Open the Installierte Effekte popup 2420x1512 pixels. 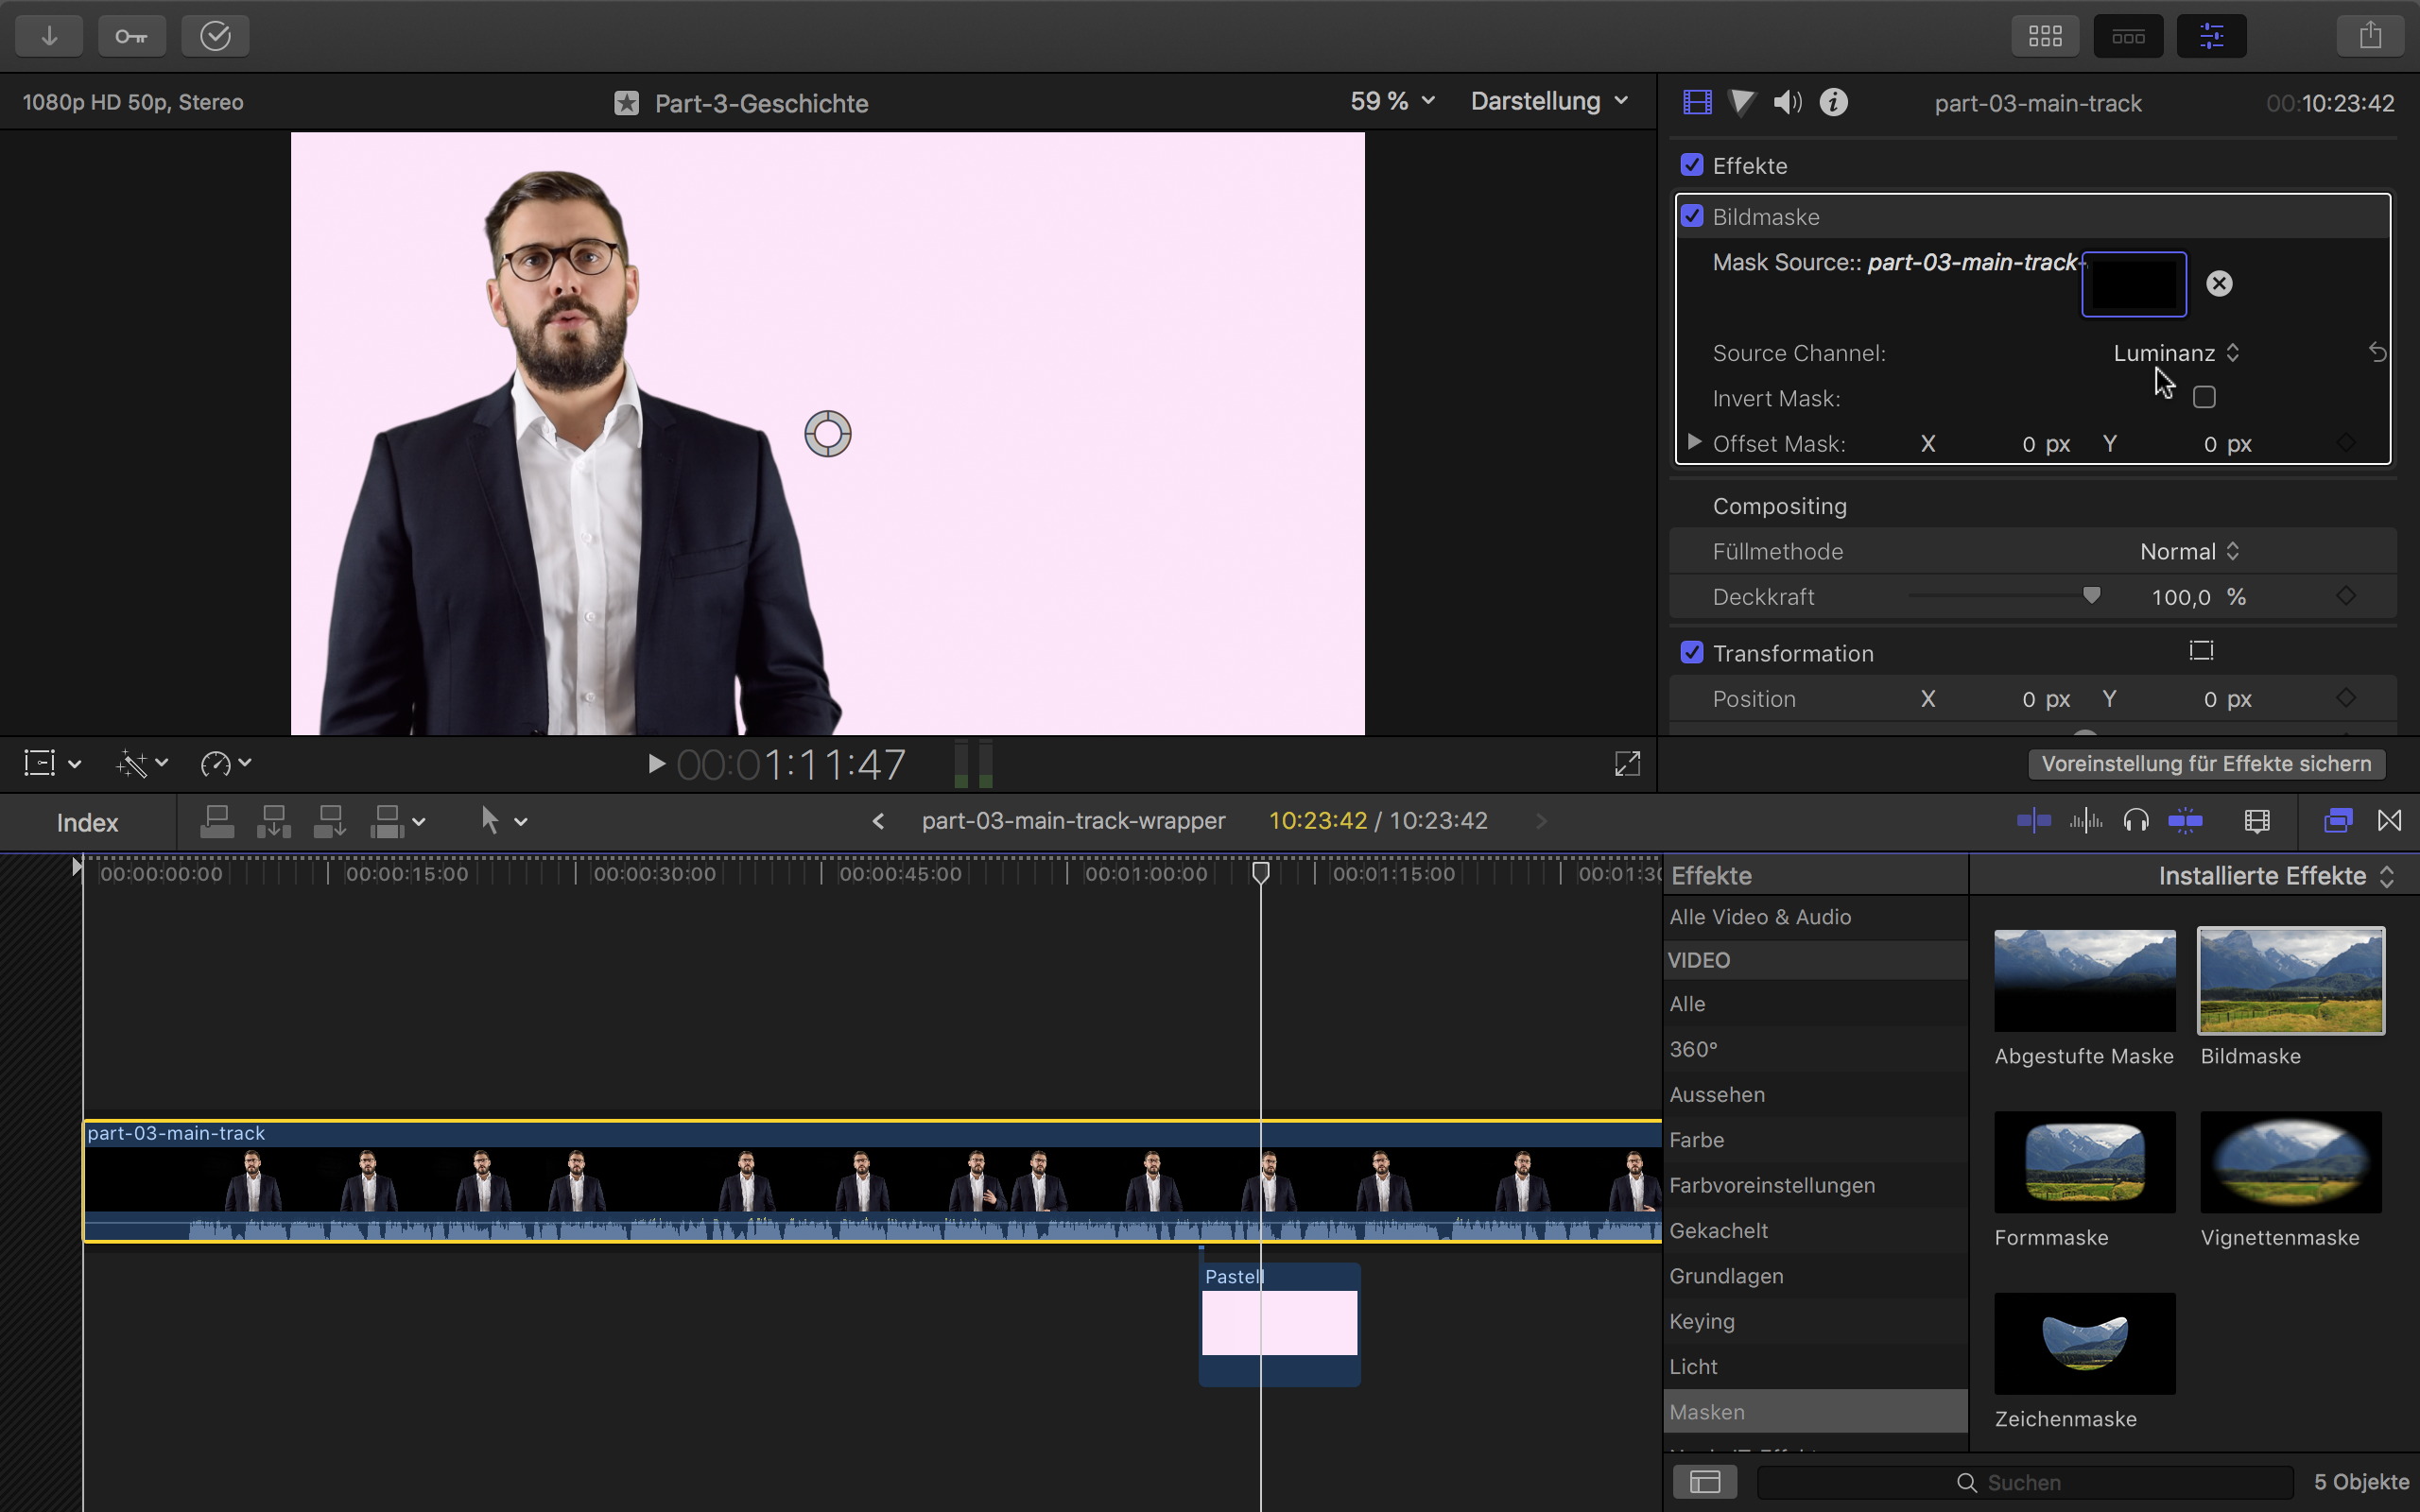[x=2276, y=876]
